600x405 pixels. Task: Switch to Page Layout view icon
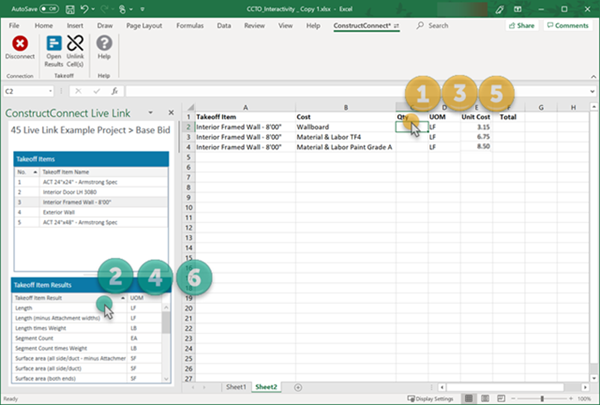[485, 398]
